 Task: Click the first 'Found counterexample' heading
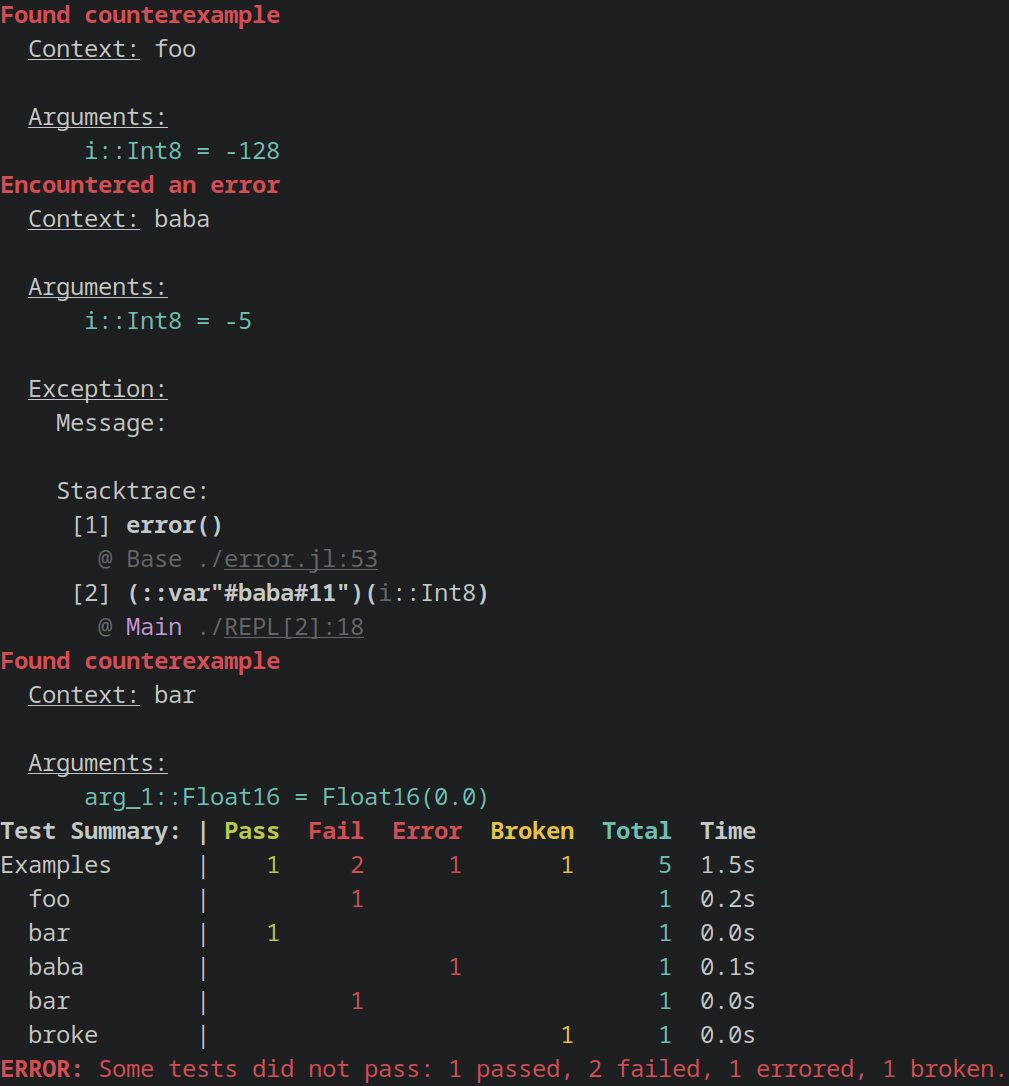click(140, 15)
